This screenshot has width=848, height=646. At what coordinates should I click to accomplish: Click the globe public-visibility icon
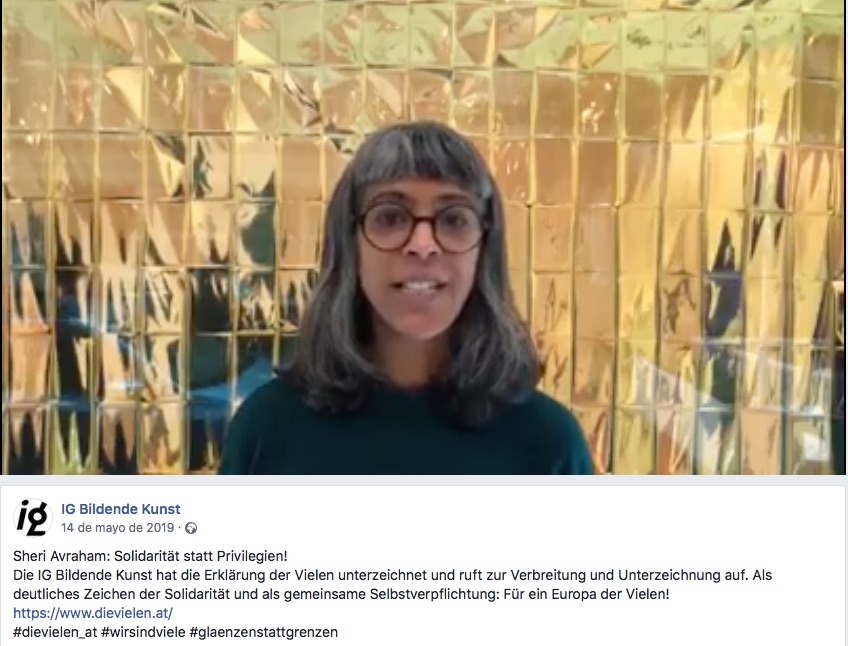(191, 528)
